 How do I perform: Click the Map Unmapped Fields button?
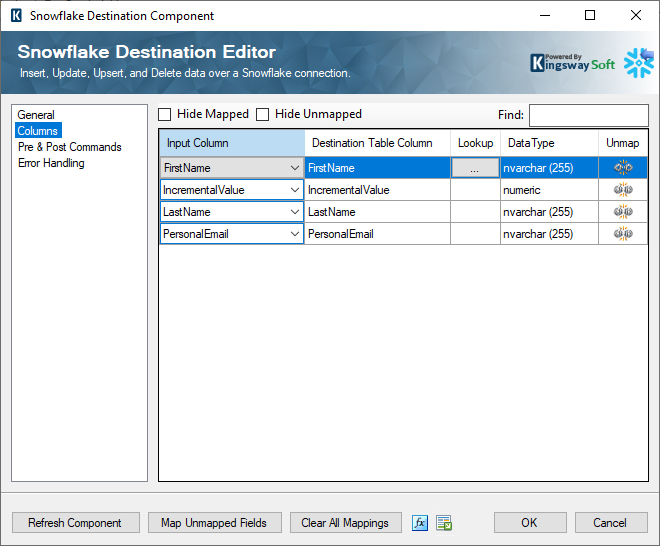point(215,523)
